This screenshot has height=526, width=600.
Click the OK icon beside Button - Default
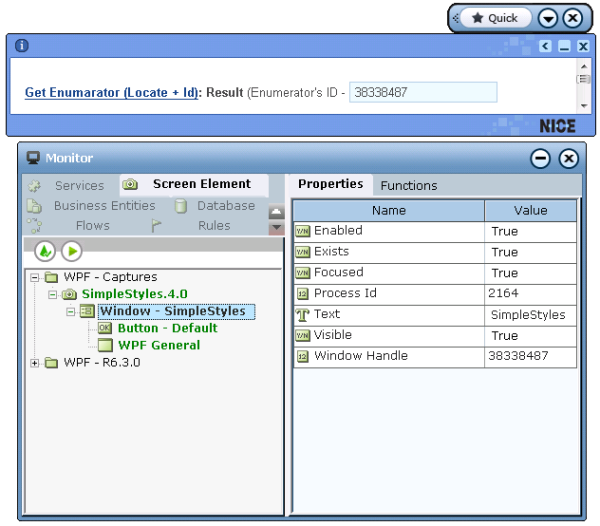(x=105, y=328)
